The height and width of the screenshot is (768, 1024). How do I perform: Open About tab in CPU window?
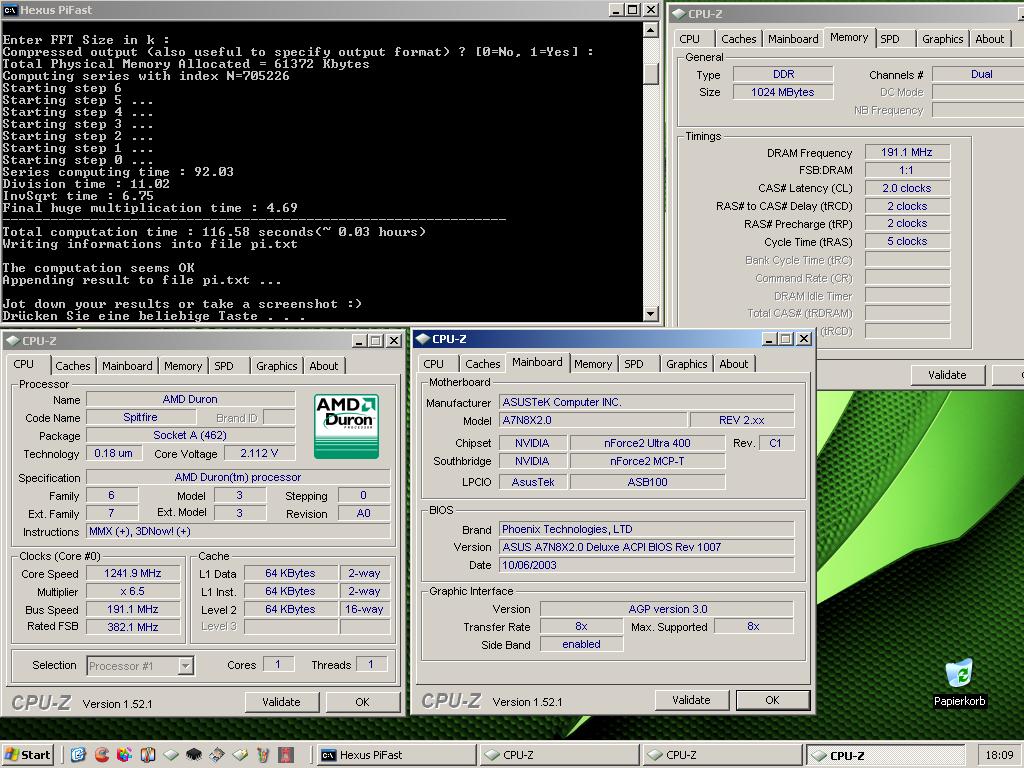pyautogui.click(x=324, y=366)
